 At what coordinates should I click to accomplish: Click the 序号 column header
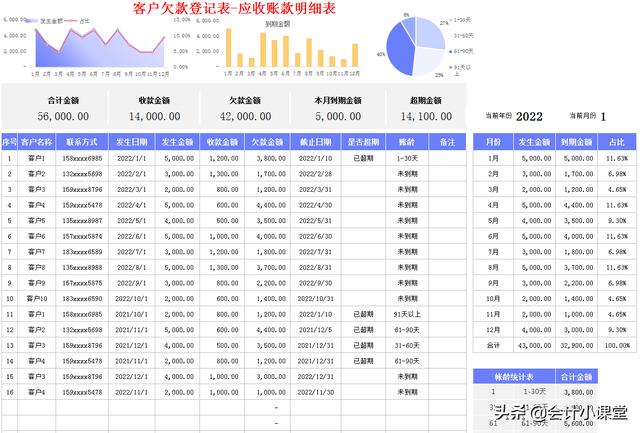tap(9, 142)
